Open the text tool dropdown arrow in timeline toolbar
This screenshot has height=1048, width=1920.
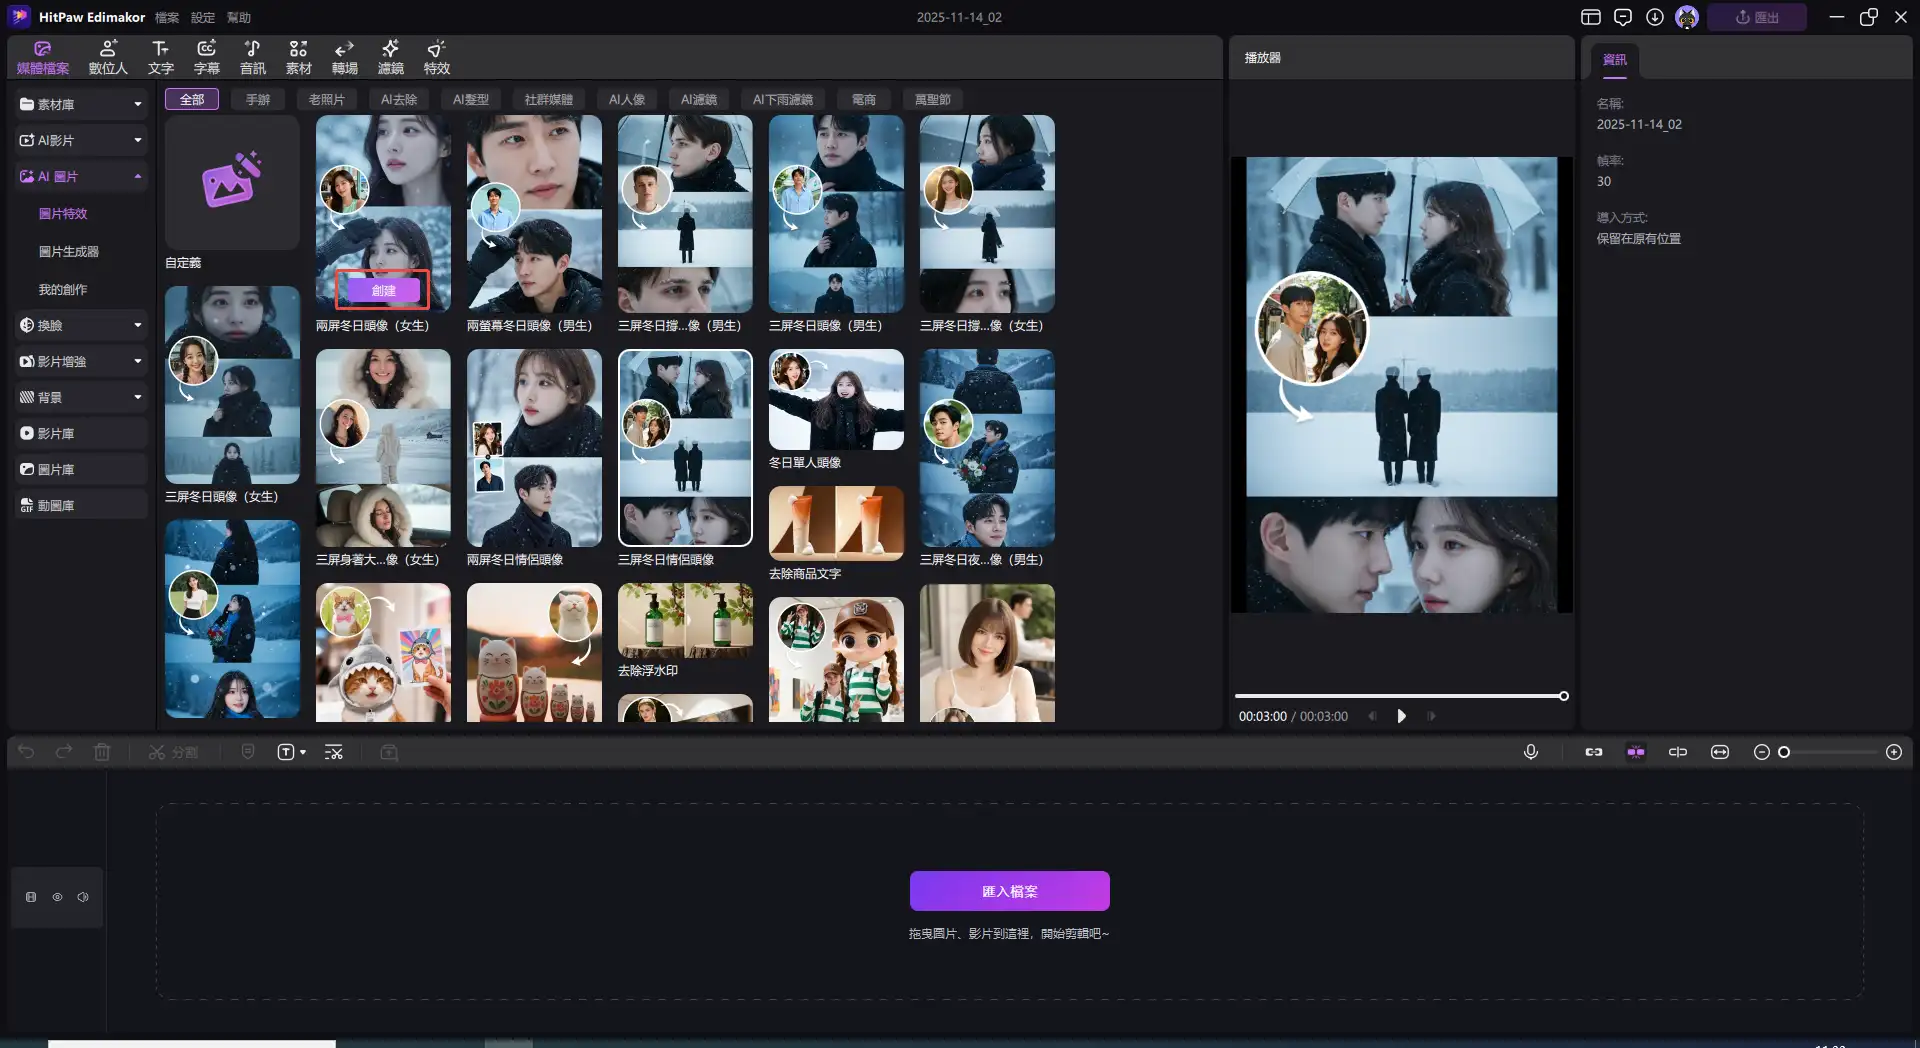(303, 752)
